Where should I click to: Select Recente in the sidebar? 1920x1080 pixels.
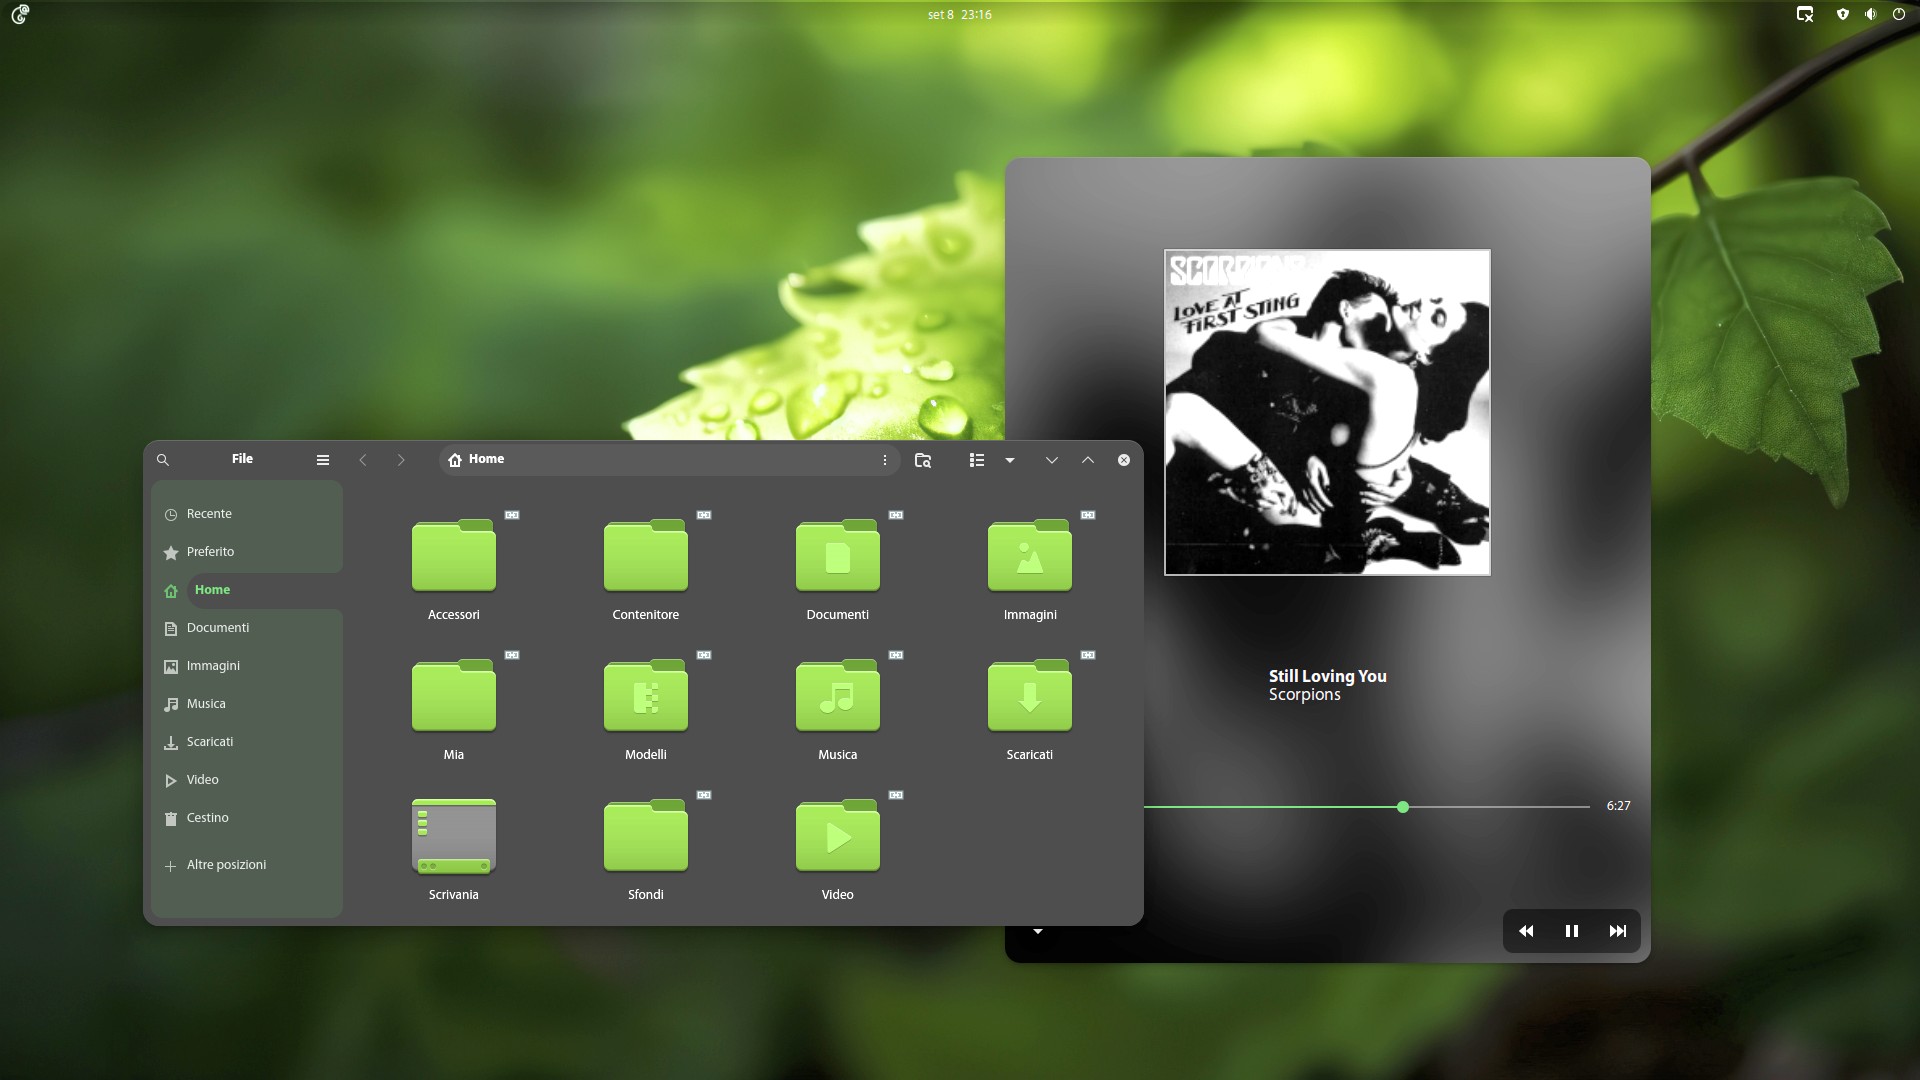tap(247, 514)
